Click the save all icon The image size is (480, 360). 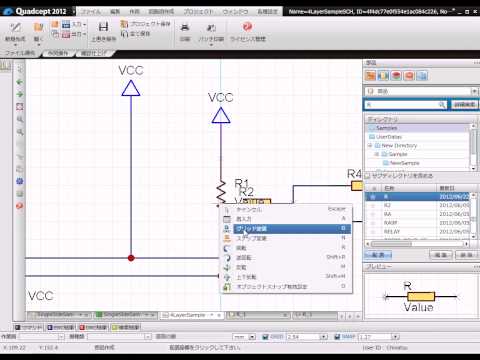pos(124,33)
